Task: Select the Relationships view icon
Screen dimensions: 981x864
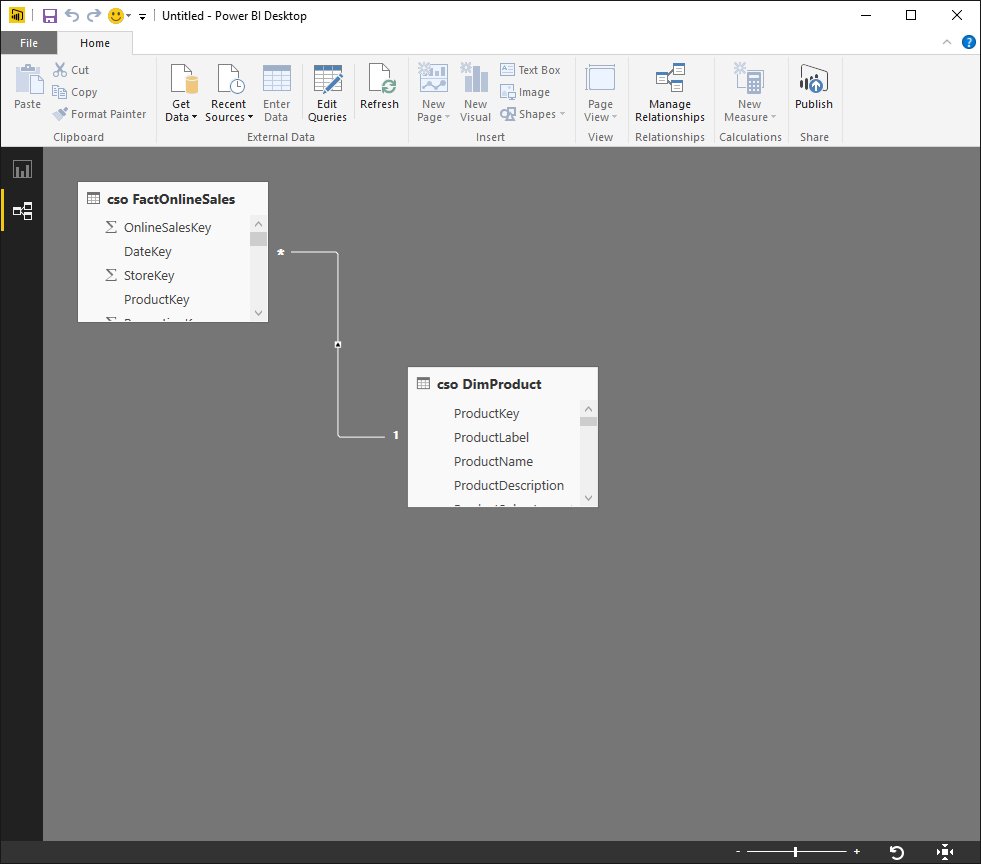Action: click(22, 210)
